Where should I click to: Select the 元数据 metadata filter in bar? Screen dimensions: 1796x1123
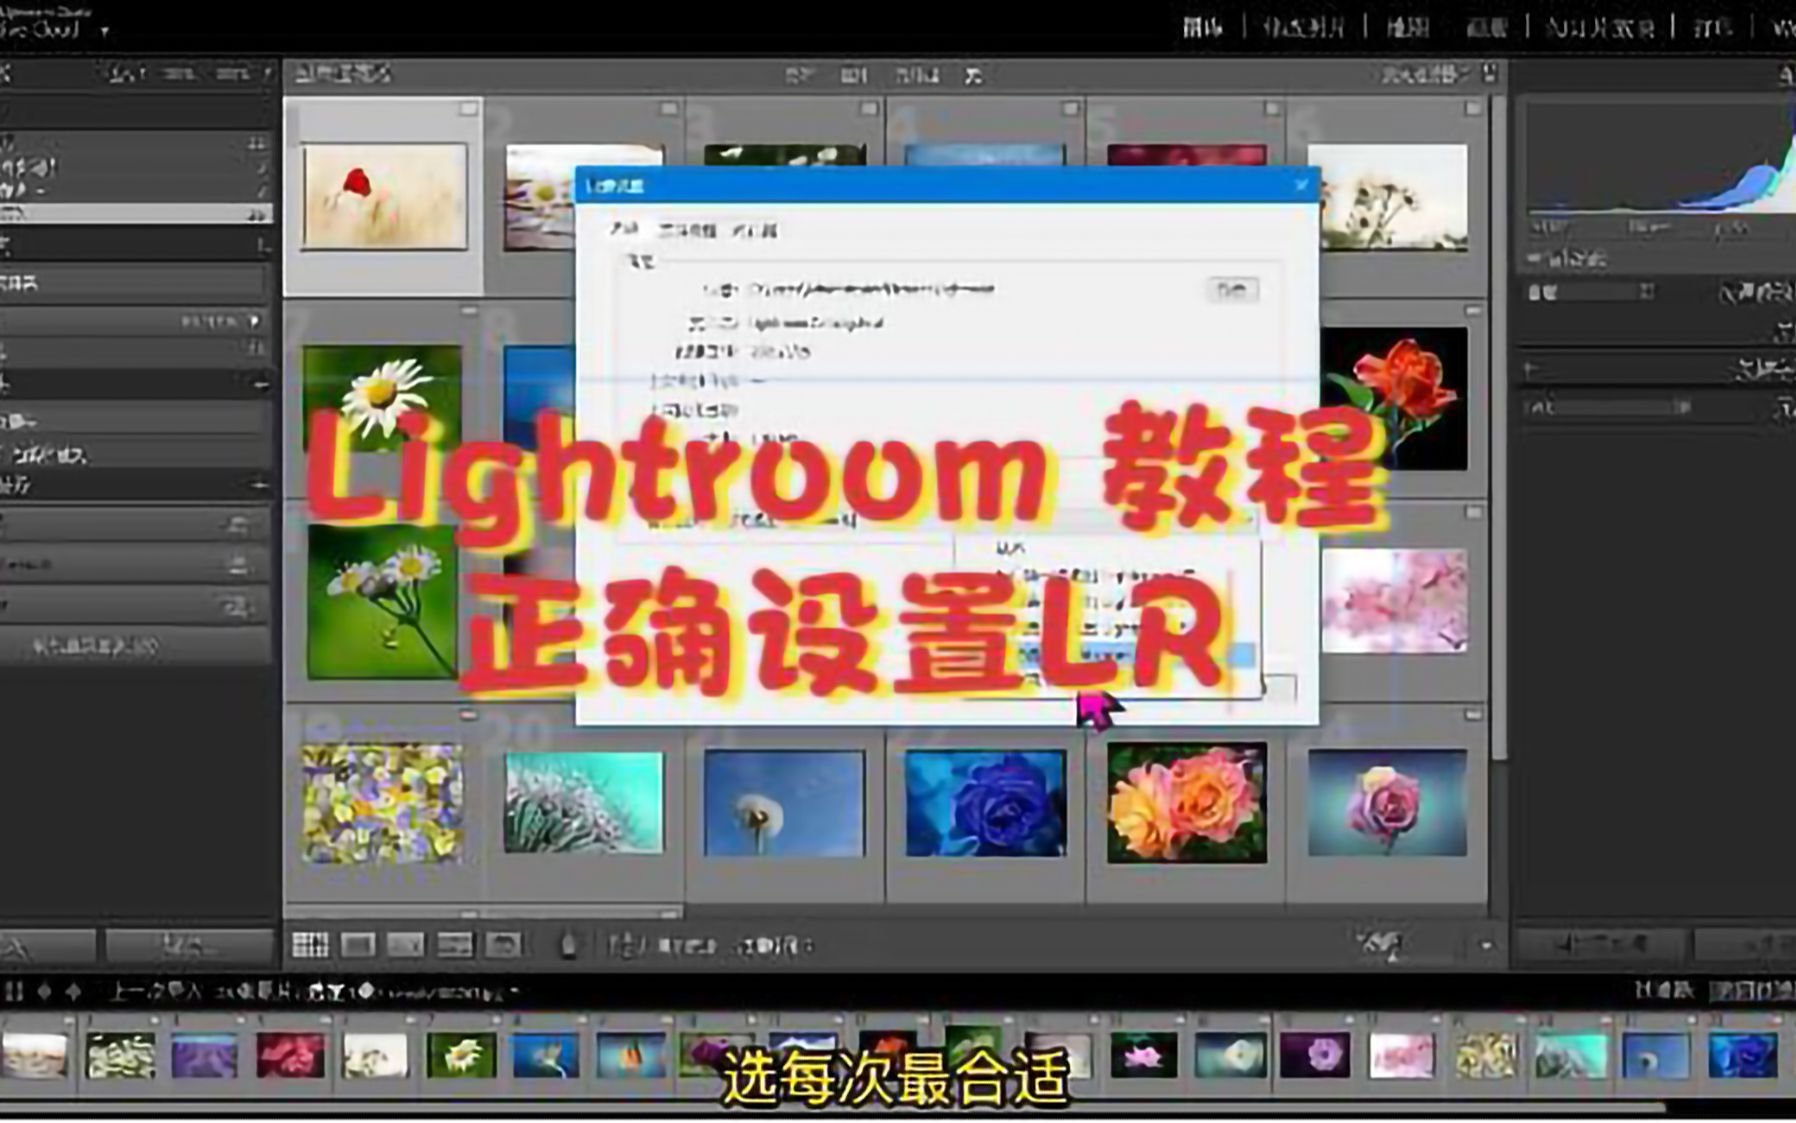point(917,75)
